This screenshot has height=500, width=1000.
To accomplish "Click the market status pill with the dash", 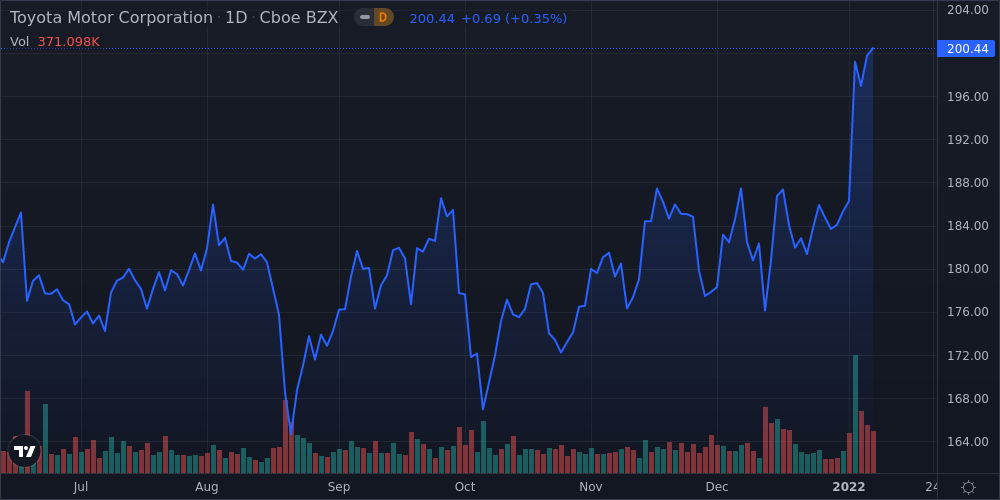I will [x=365, y=18].
